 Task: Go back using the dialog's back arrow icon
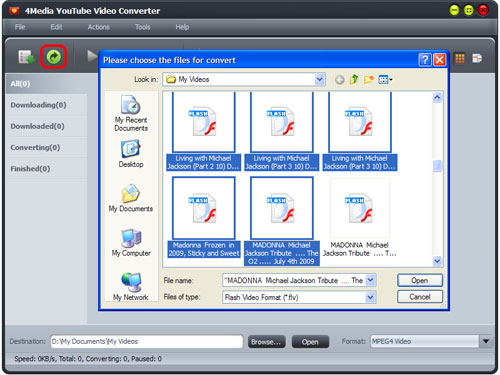(339, 80)
